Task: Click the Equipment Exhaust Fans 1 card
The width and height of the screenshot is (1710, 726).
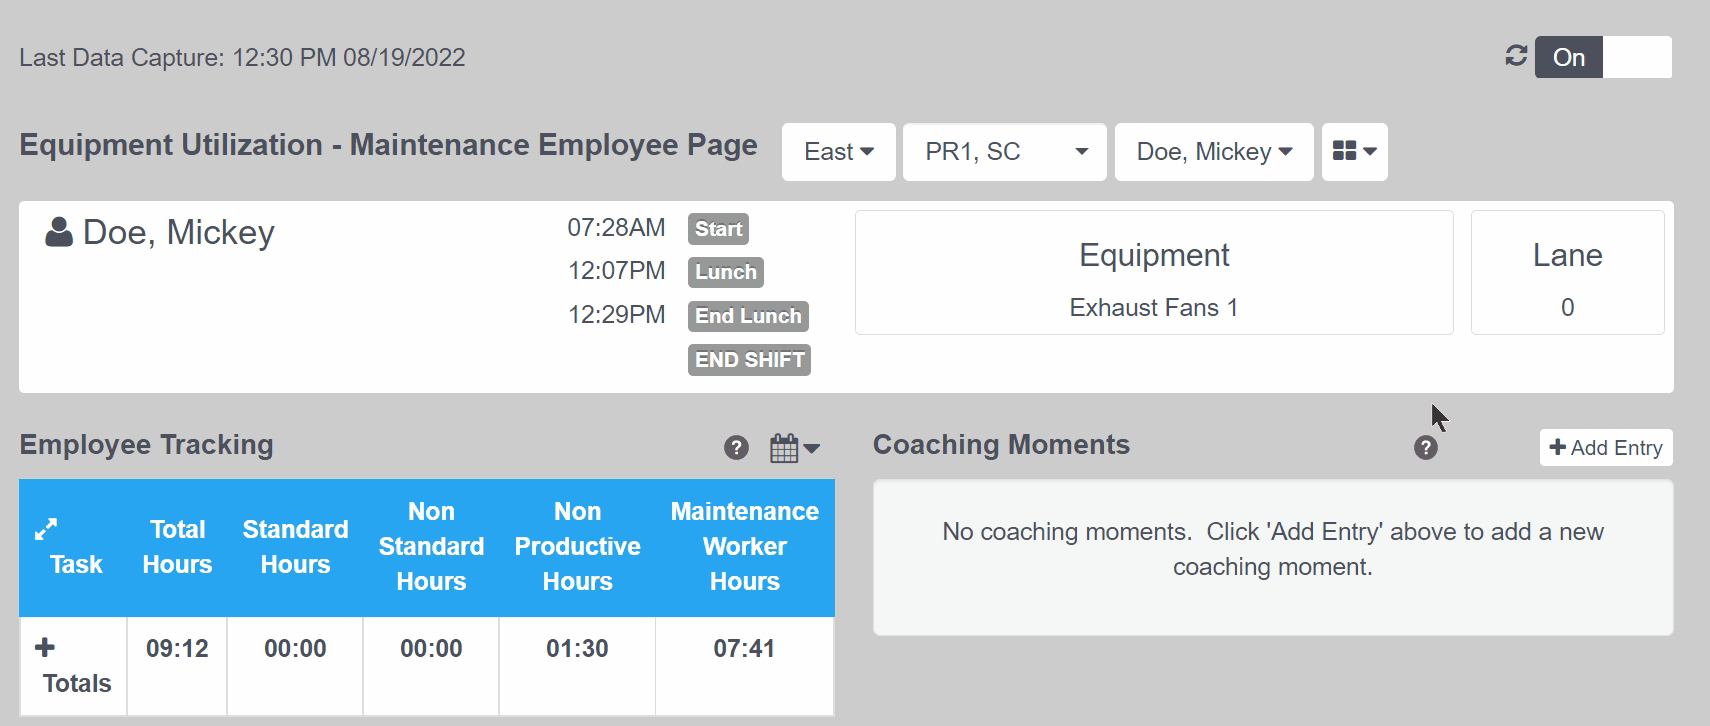Action: tap(1153, 272)
